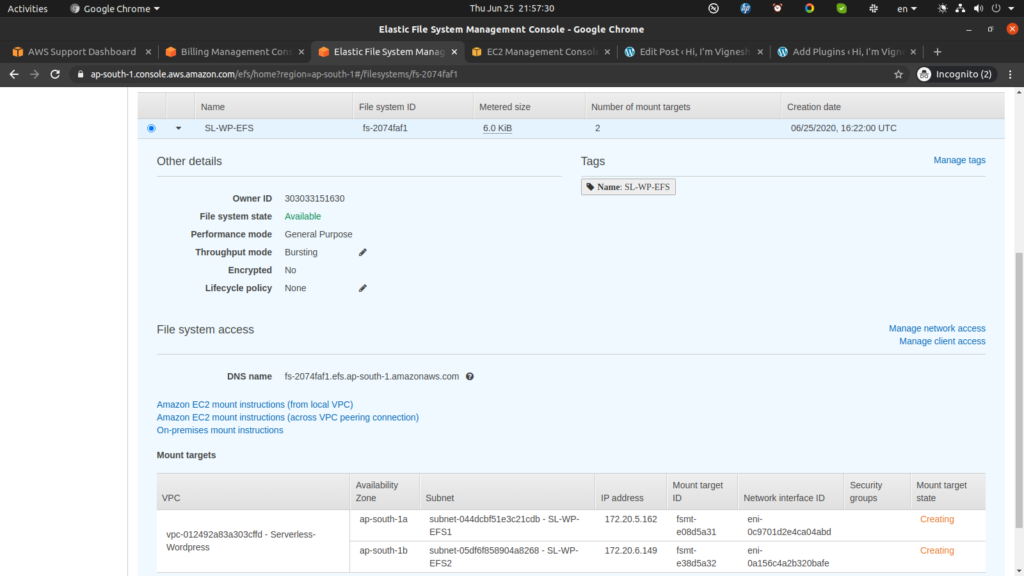Click the HP tray icon
The image size is (1024, 576).
tap(745, 8)
